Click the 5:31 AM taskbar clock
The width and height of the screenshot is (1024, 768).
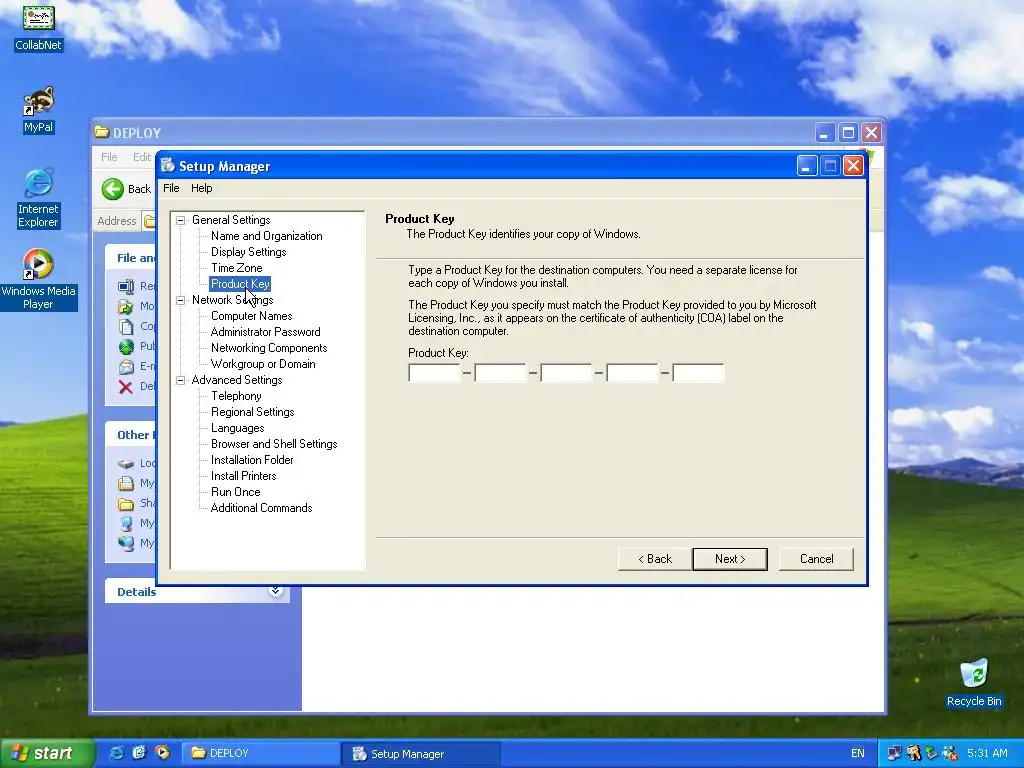tap(987, 754)
